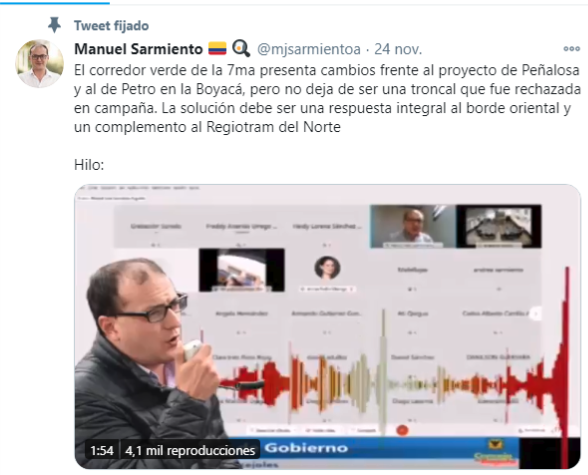Click the pinned tweet pin icon

[x=55, y=25]
